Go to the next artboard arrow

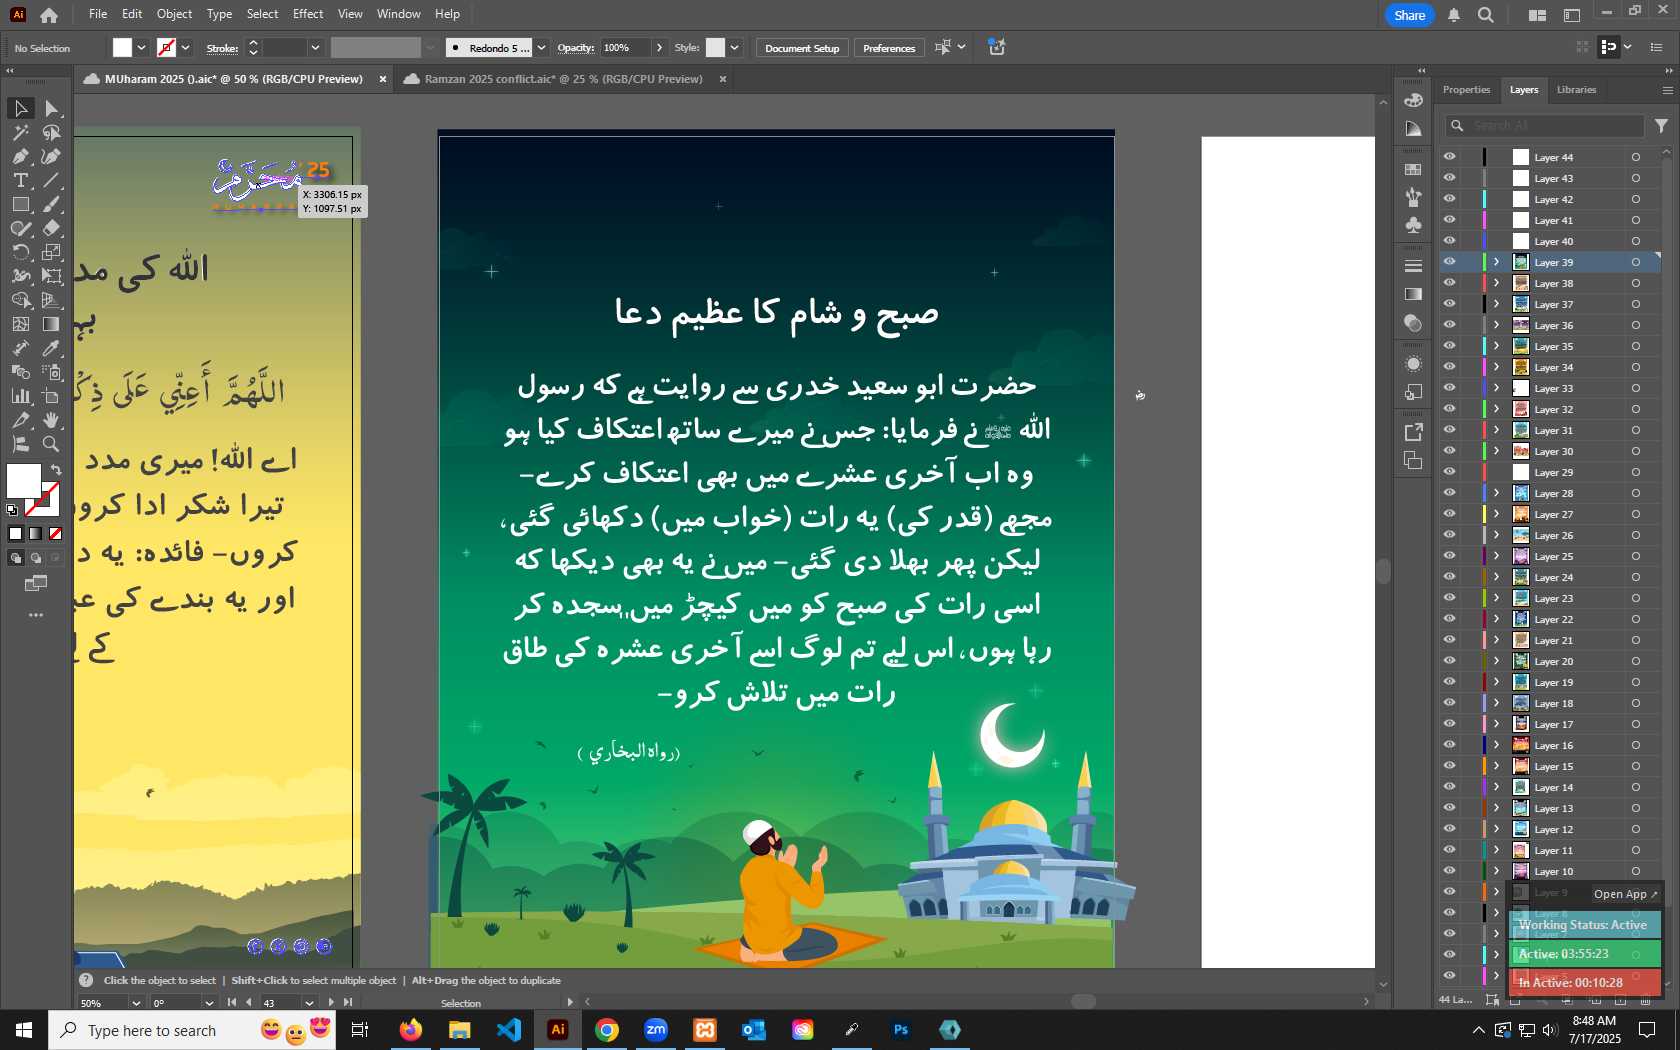330,1002
